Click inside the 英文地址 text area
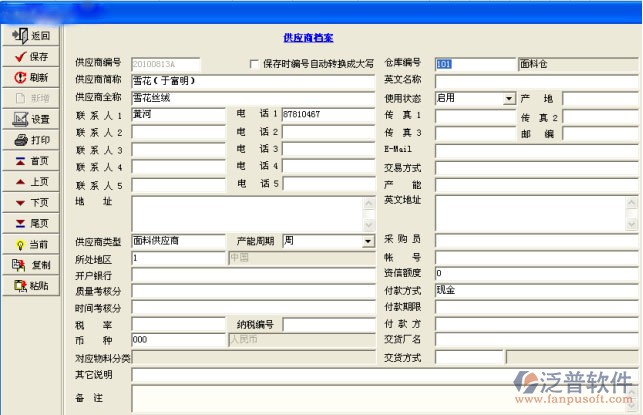Screen dimensions: 643x415 click(530, 213)
